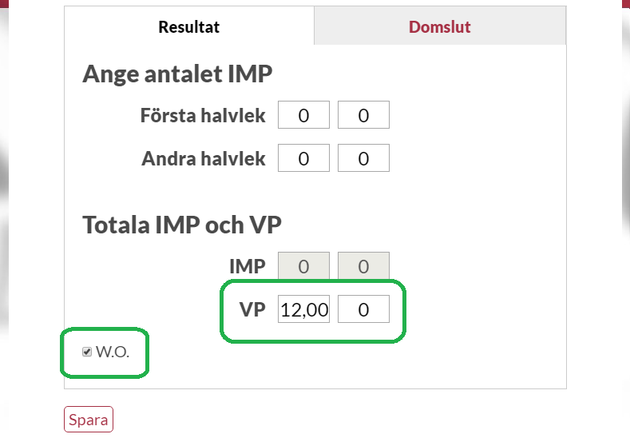Click the IMP row label

click(x=246, y=266)
